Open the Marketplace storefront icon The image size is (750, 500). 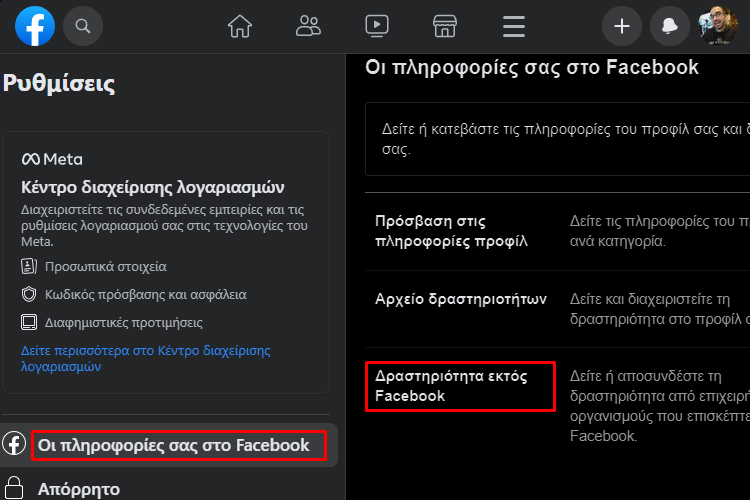(445, 26)
